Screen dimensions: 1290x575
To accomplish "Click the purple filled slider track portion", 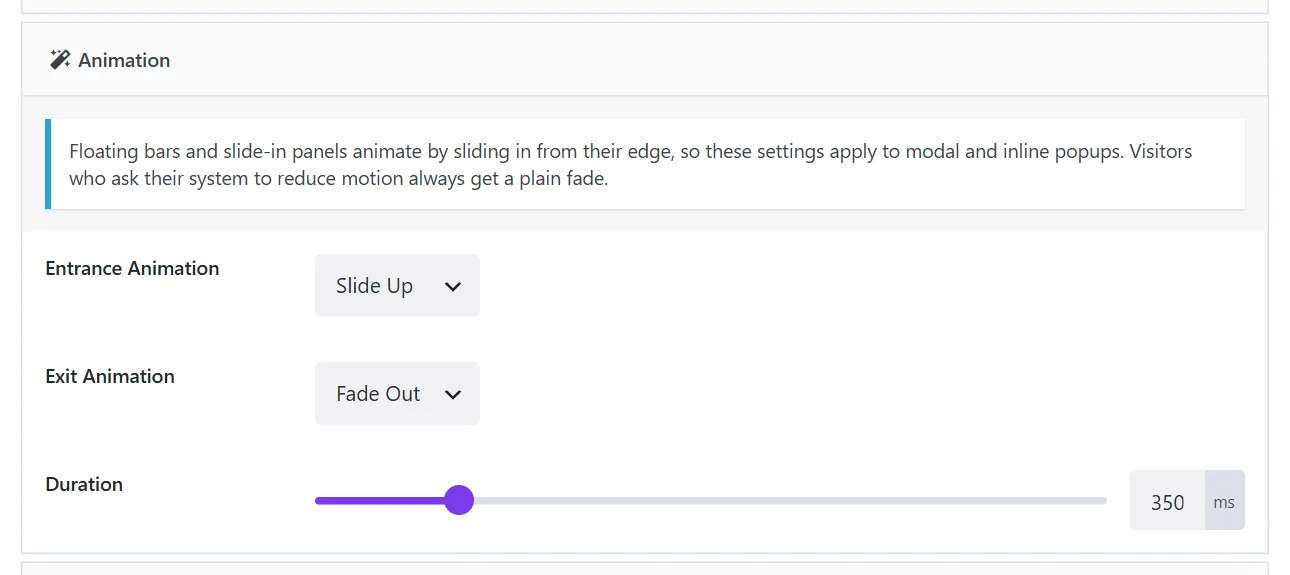I will point(380,500).
